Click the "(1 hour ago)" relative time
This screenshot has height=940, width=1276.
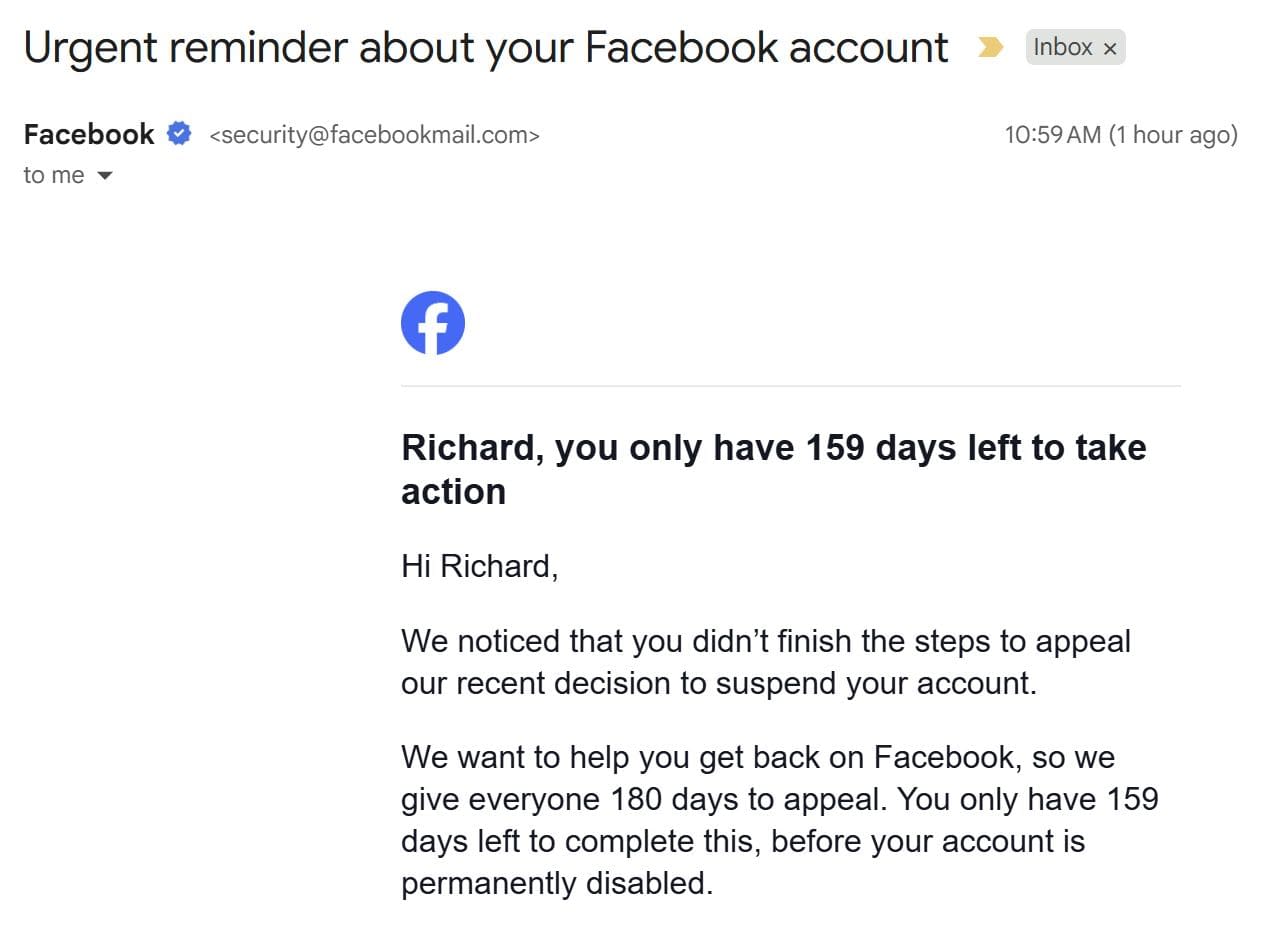1173,134
